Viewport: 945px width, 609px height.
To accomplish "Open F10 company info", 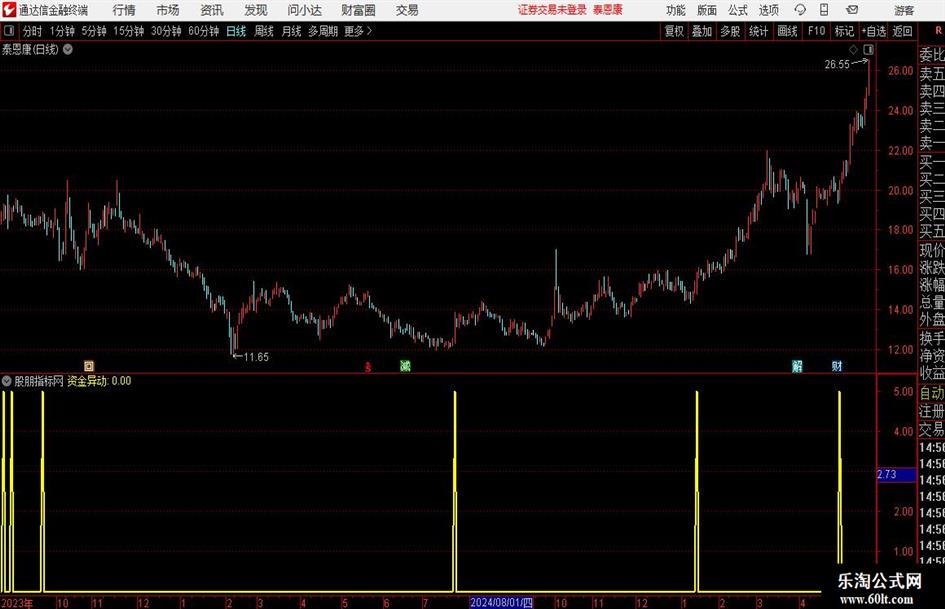I will pyautogui.click(x=817, y=31).
